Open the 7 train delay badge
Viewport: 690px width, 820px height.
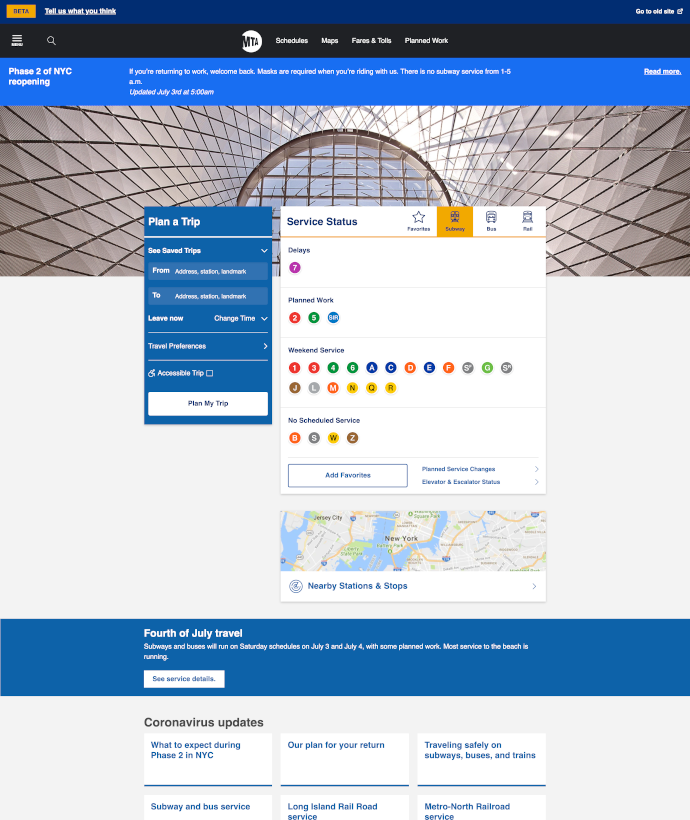tap(295, 268)
